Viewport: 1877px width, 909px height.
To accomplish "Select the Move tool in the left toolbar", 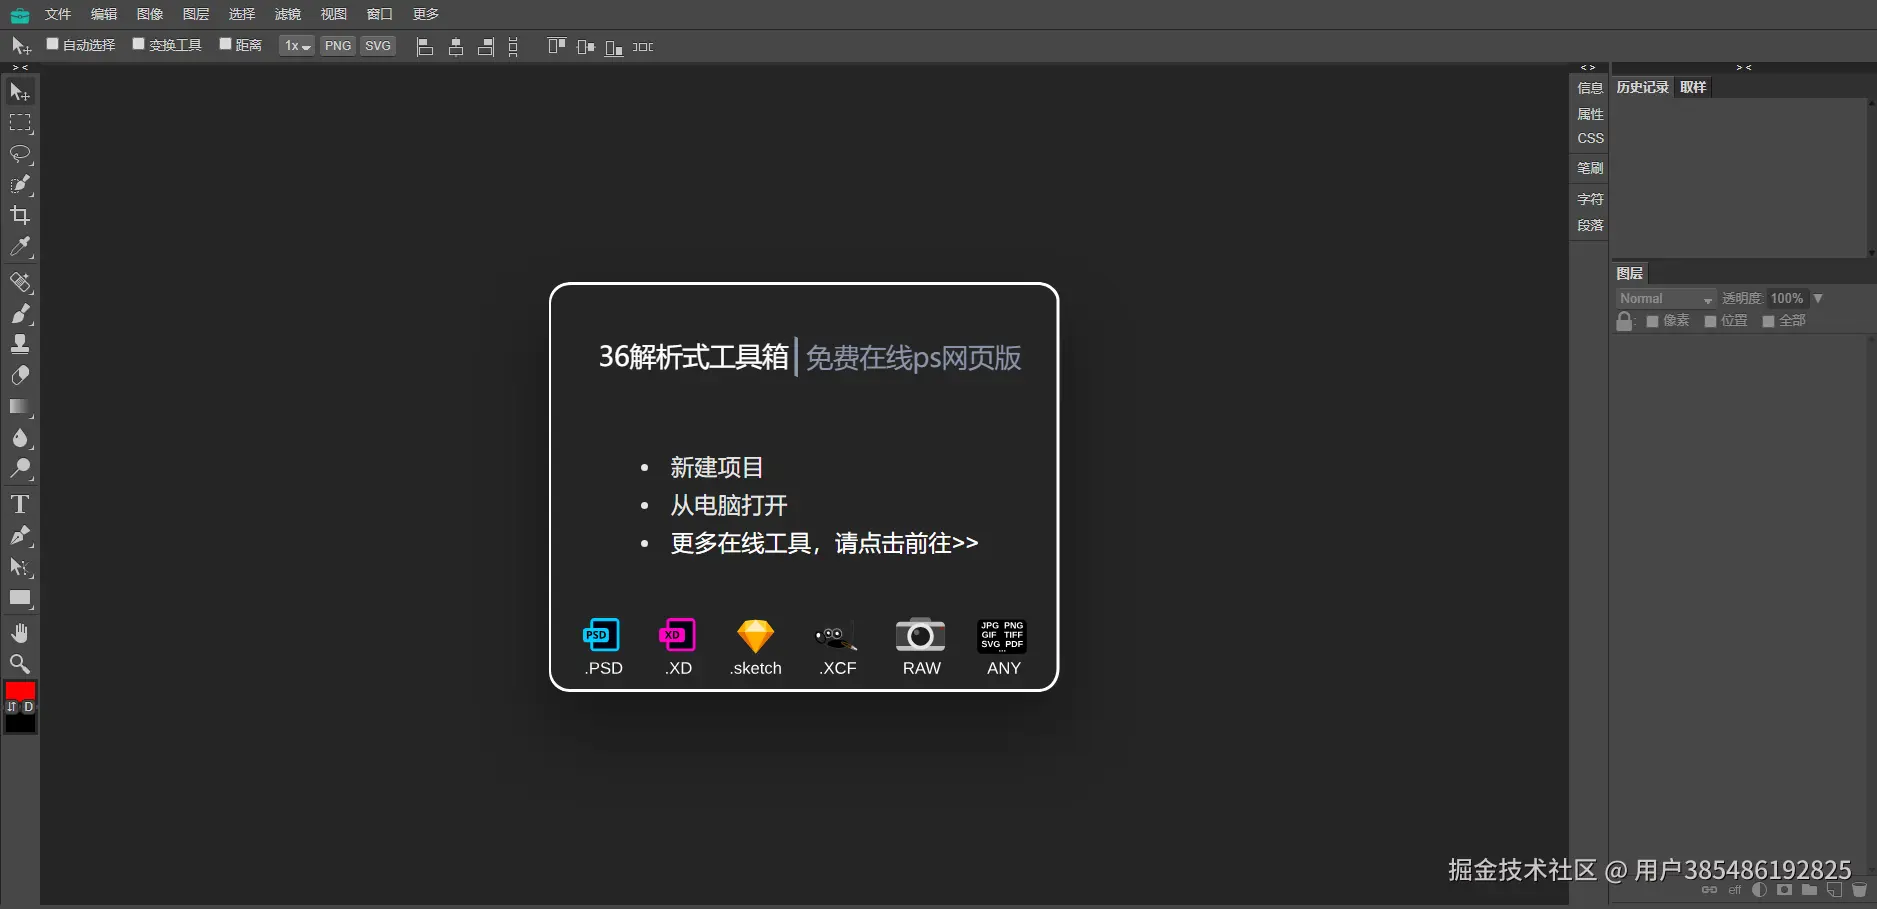I will point(20,92).
